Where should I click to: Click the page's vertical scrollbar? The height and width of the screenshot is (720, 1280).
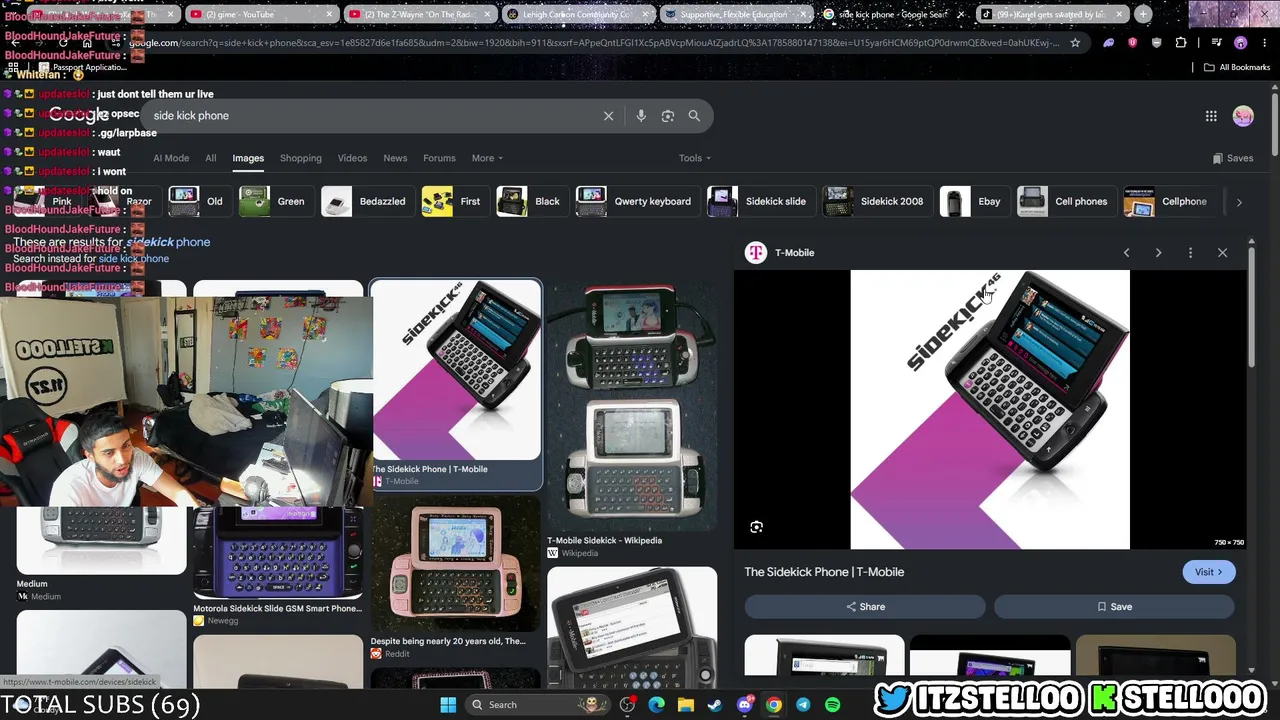click(x=1275, y=125)
